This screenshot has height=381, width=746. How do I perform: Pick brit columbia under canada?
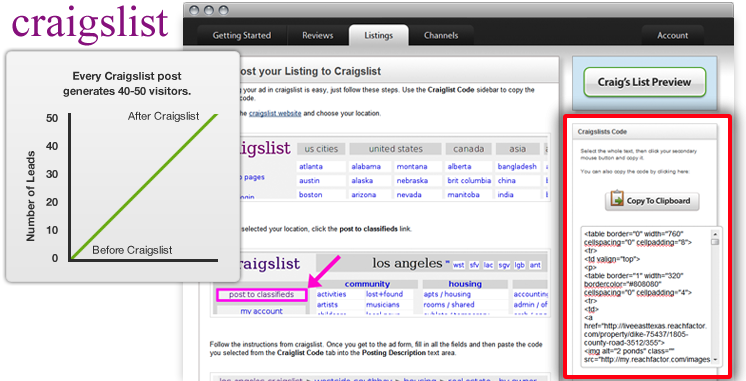point(469,181)
